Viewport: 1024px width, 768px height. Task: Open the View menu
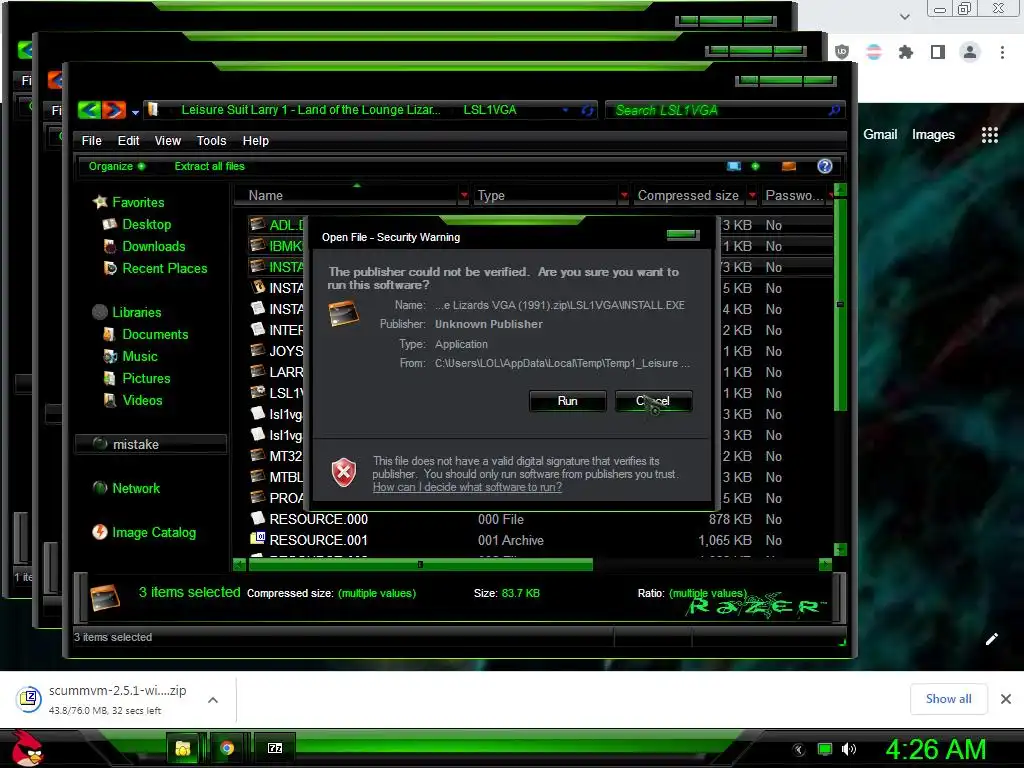tap(167, 140)
